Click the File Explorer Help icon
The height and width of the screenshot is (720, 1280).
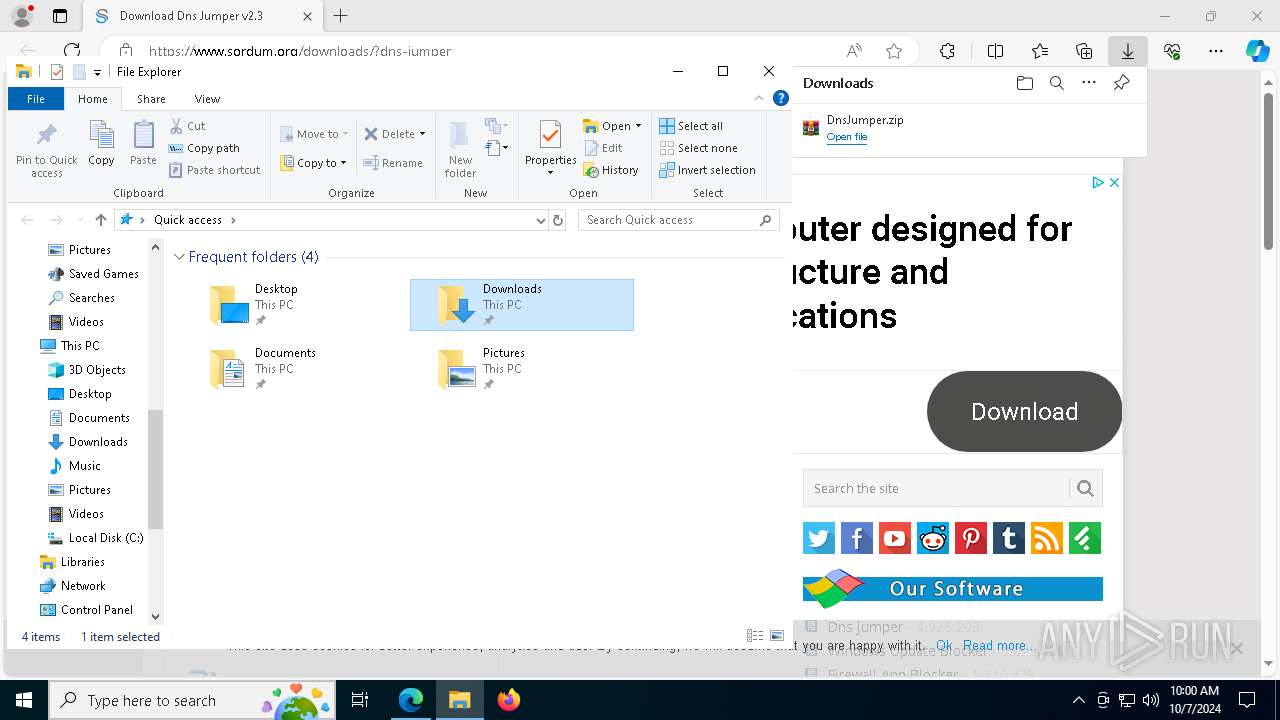pyautogui.click(x=781, y=98)
